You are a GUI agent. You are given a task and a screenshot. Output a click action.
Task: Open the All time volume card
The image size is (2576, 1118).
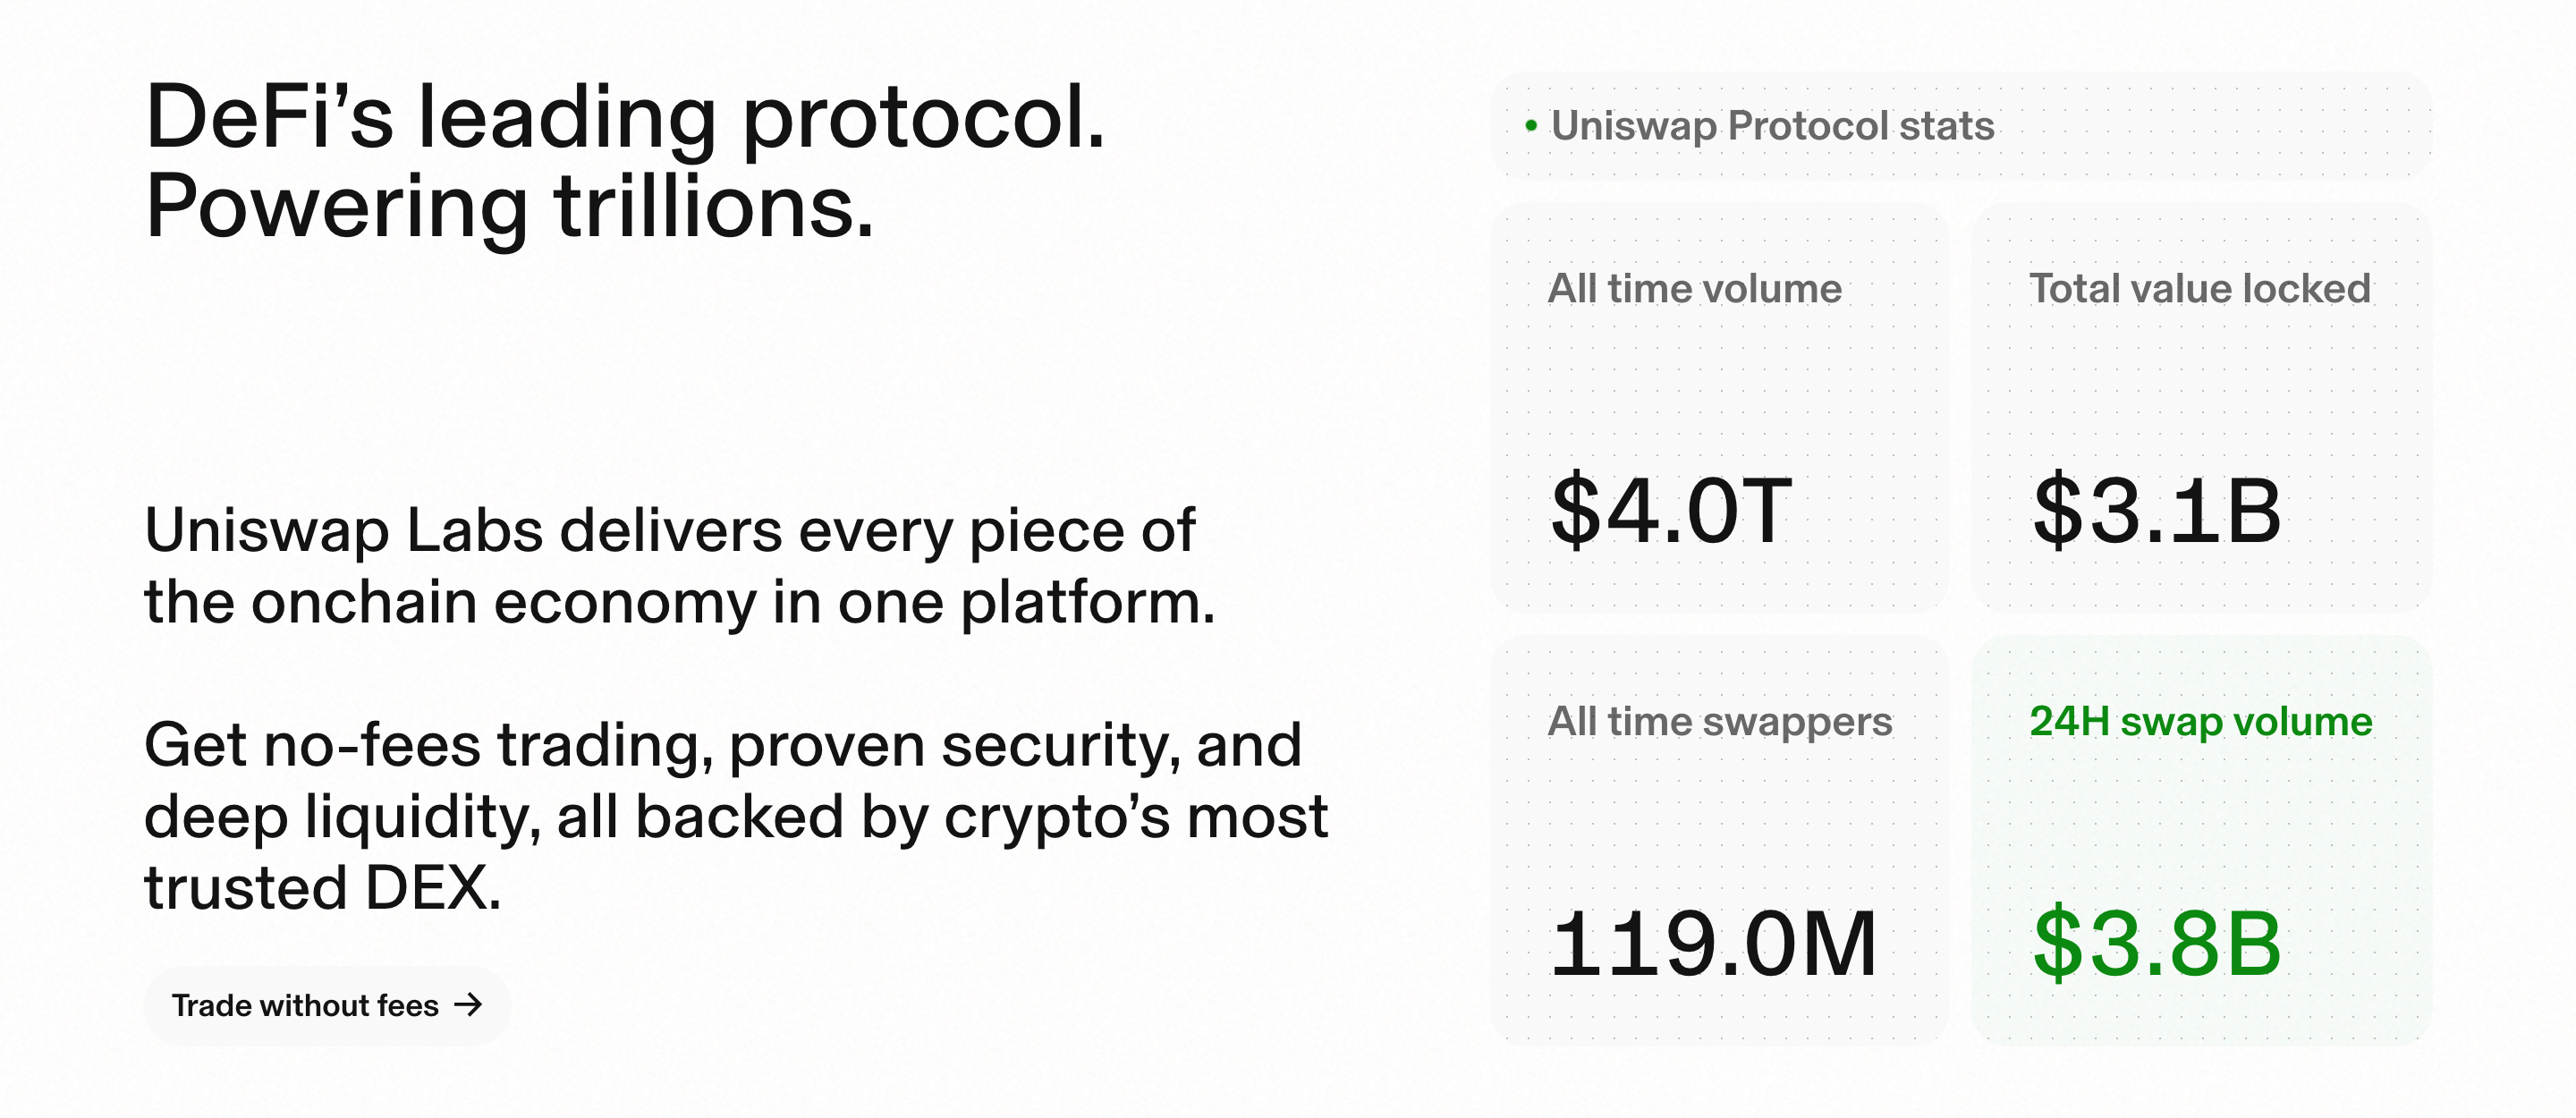[x=1719, y=408]
